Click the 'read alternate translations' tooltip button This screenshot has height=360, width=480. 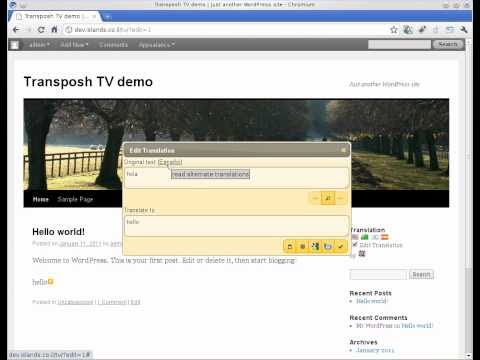coord(210,174)
